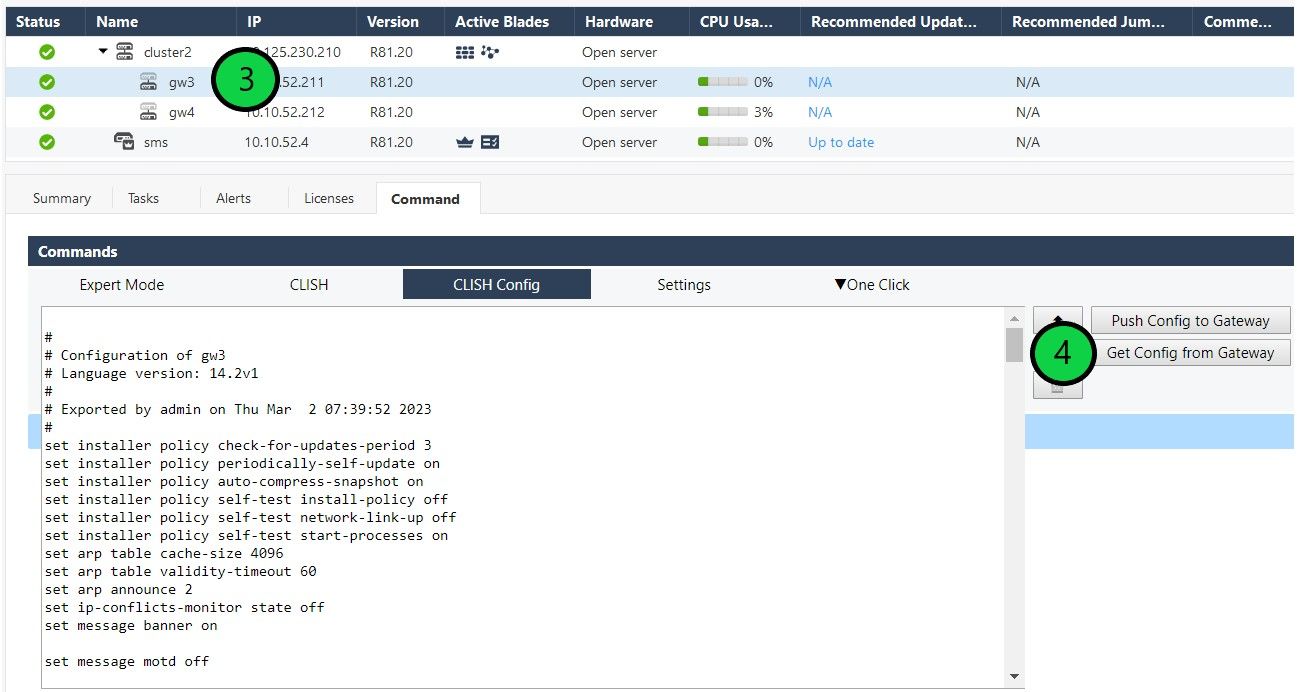Click the line 'set message banner on'
The image size is (1297, 692).
coord(131,625)
